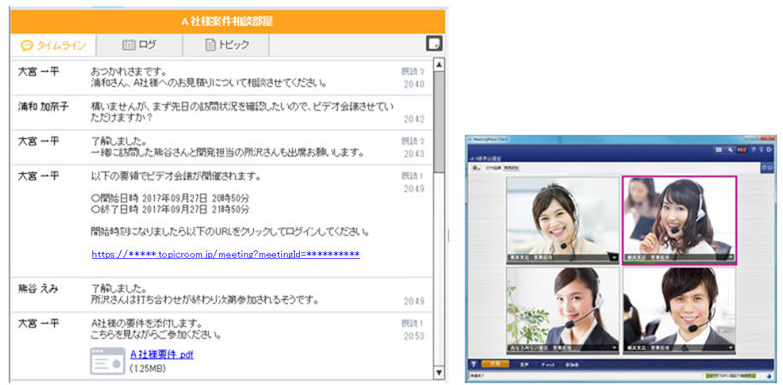Click the speech bubble icon on タイムライン tab
Screen dimensions: 783x385
pyautogui.click(x=27, y=45)
